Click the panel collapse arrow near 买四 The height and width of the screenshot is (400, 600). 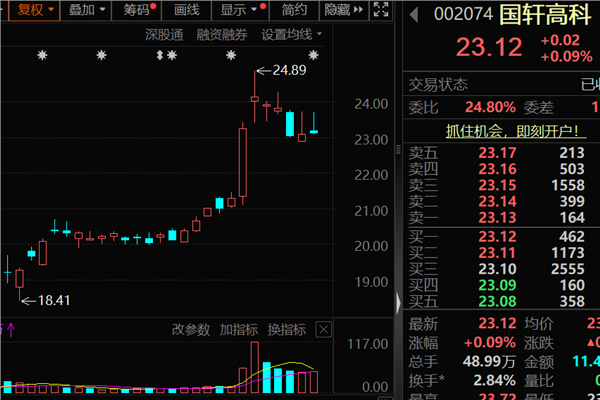tap(398, 302)
